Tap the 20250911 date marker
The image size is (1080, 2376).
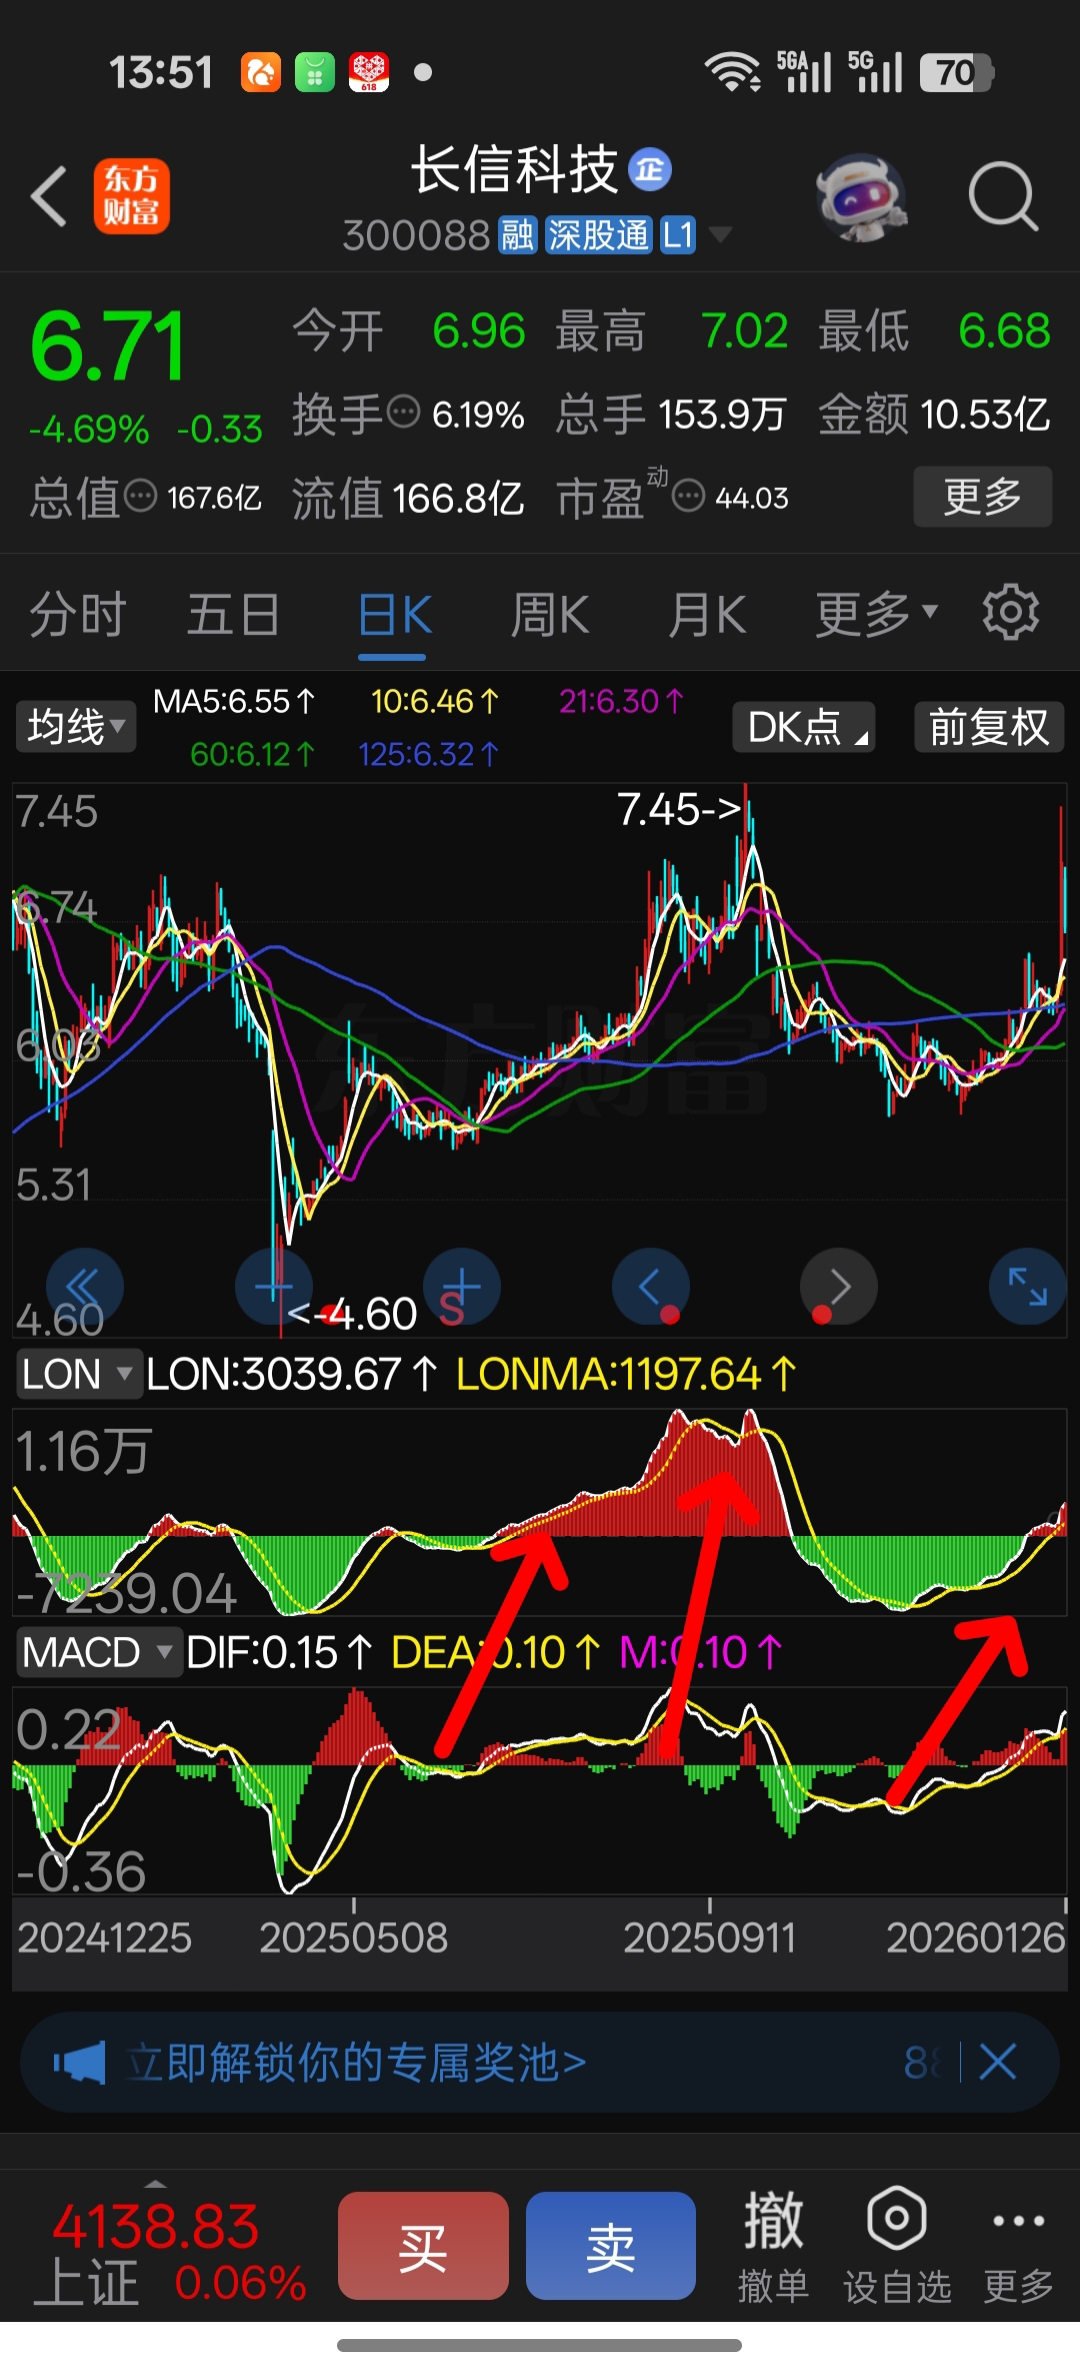pyautogui.click(x=709, y=1938)
